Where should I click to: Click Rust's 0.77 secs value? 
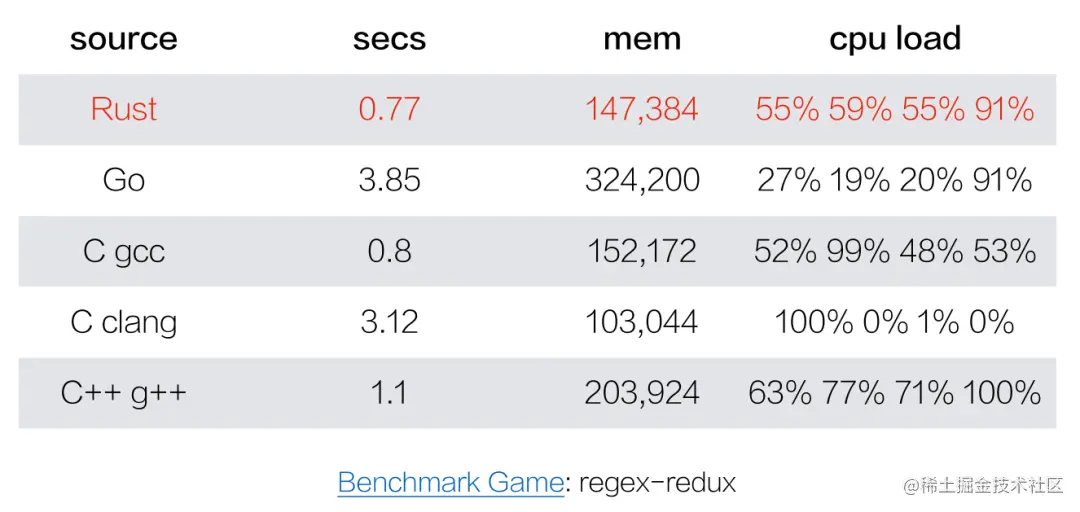(x=390, y=109)
